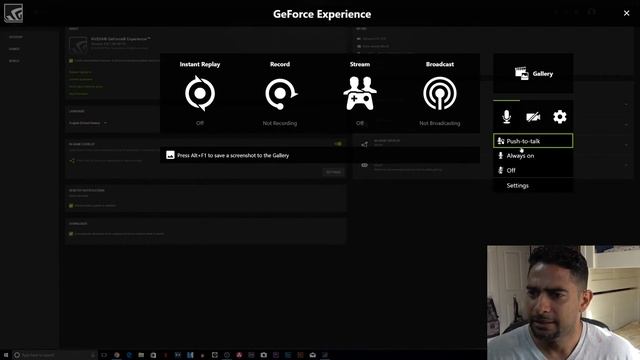
Task: Open the Gallery button
Action: point(533,73)
